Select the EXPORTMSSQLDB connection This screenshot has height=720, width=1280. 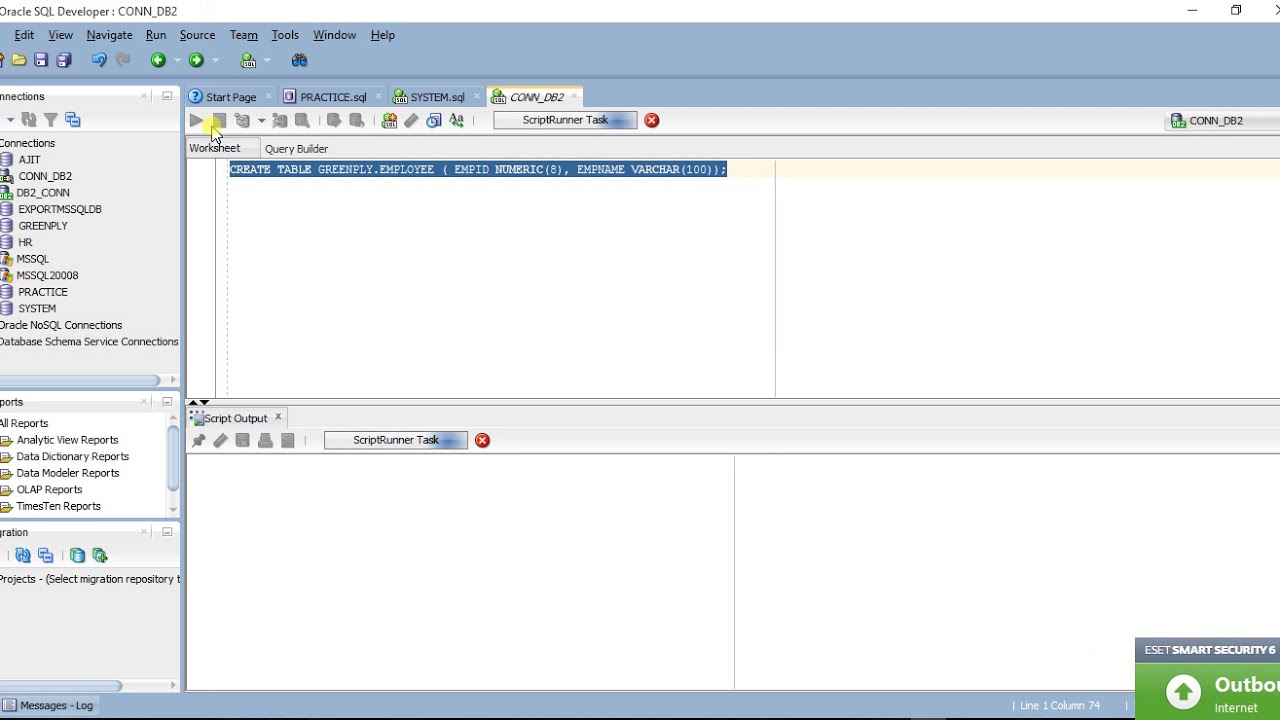coord(59,209)
